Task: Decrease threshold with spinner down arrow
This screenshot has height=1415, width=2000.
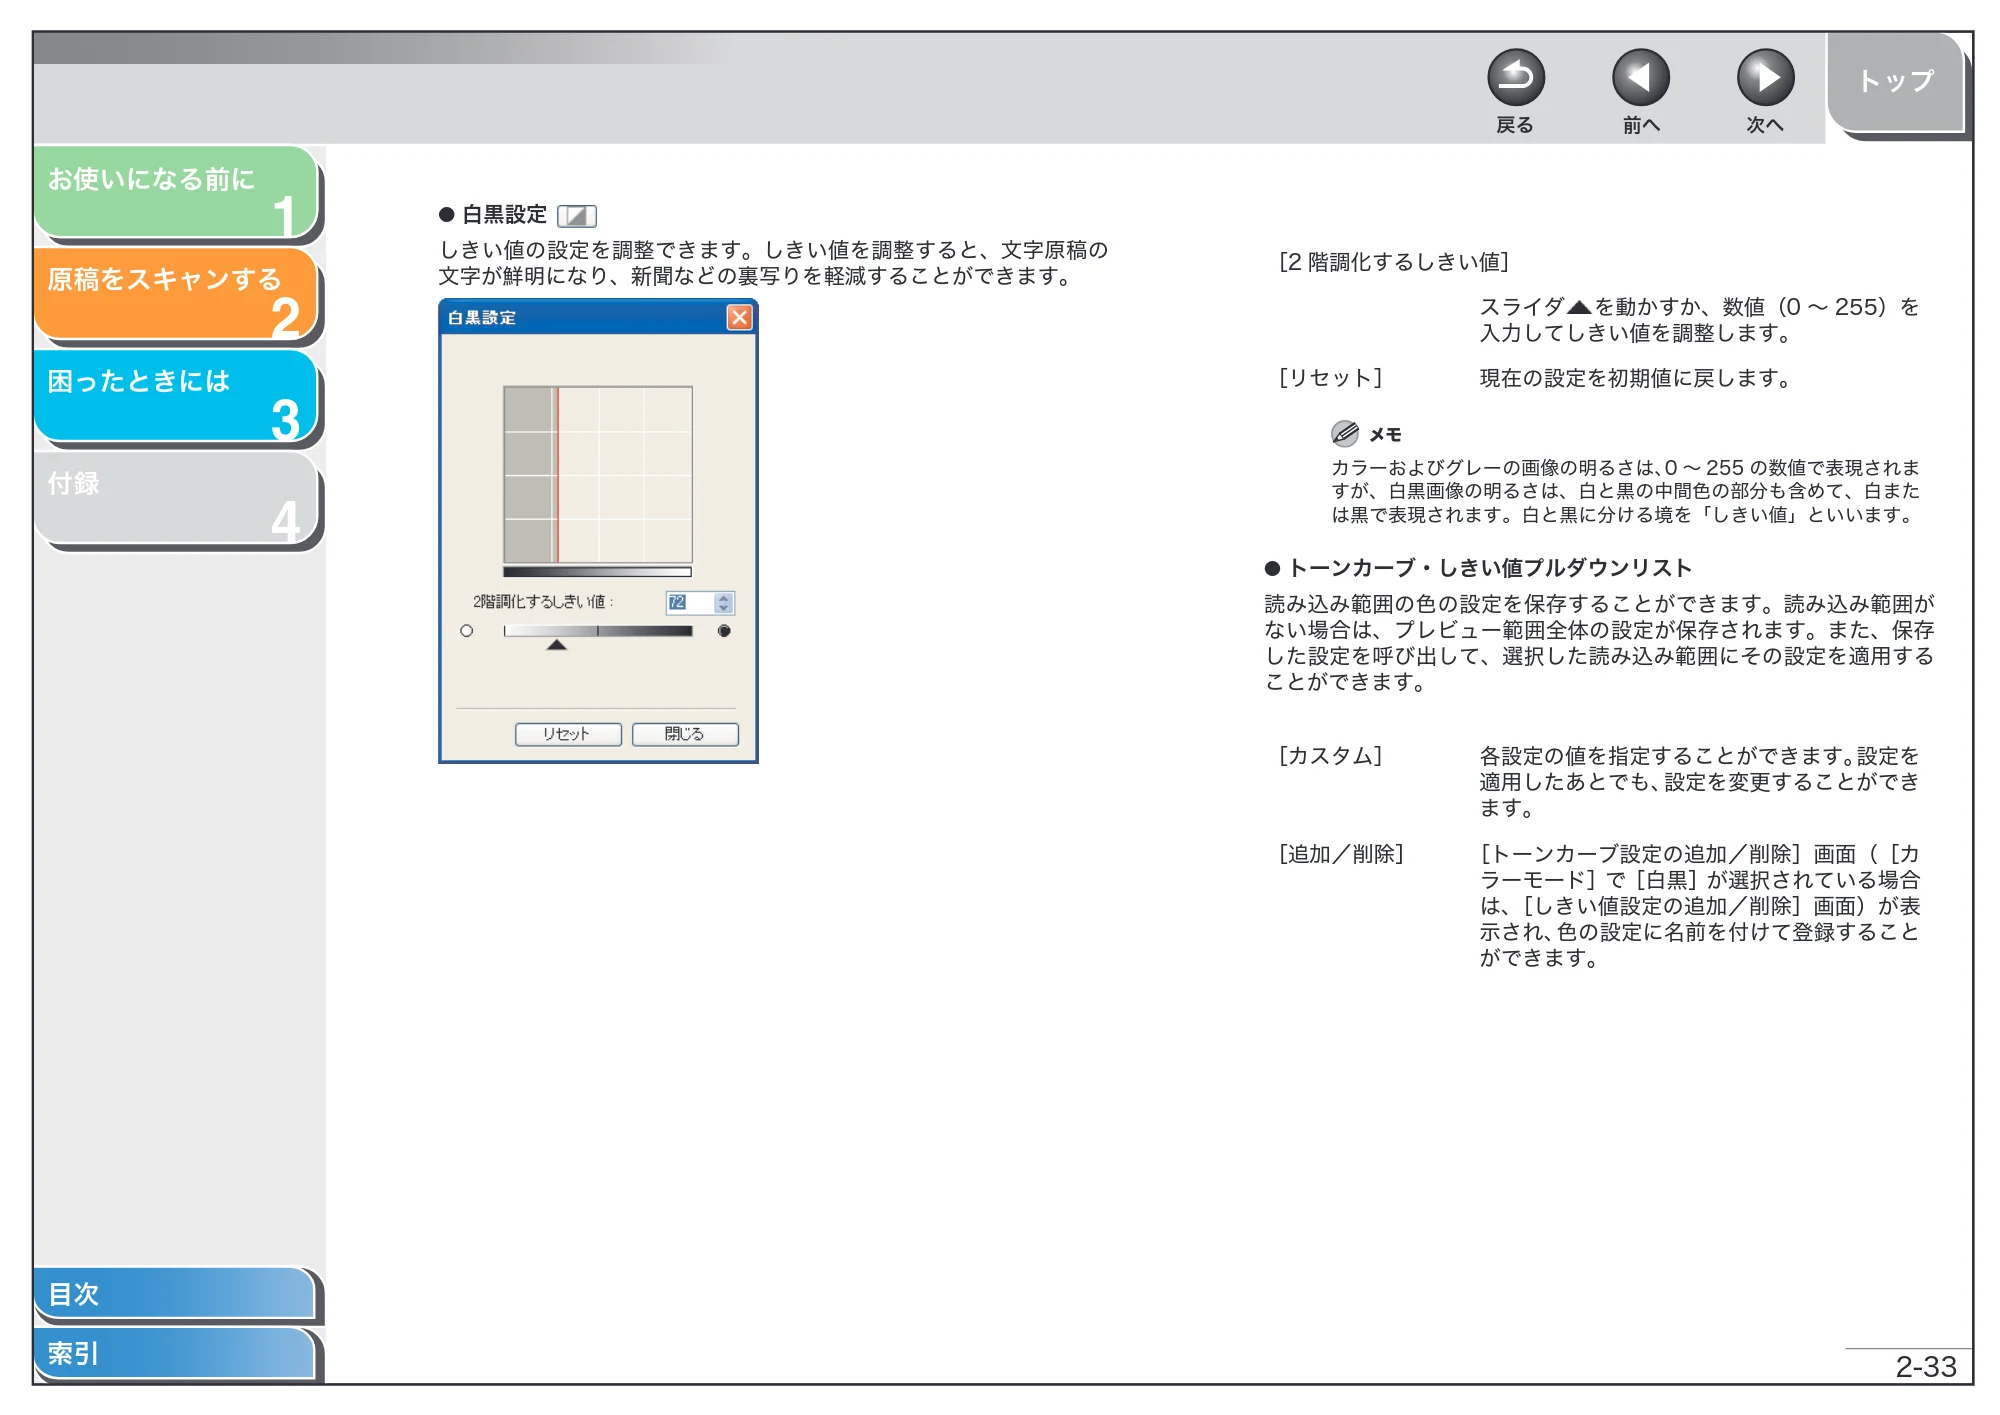Action: click(x=724, y=608)
